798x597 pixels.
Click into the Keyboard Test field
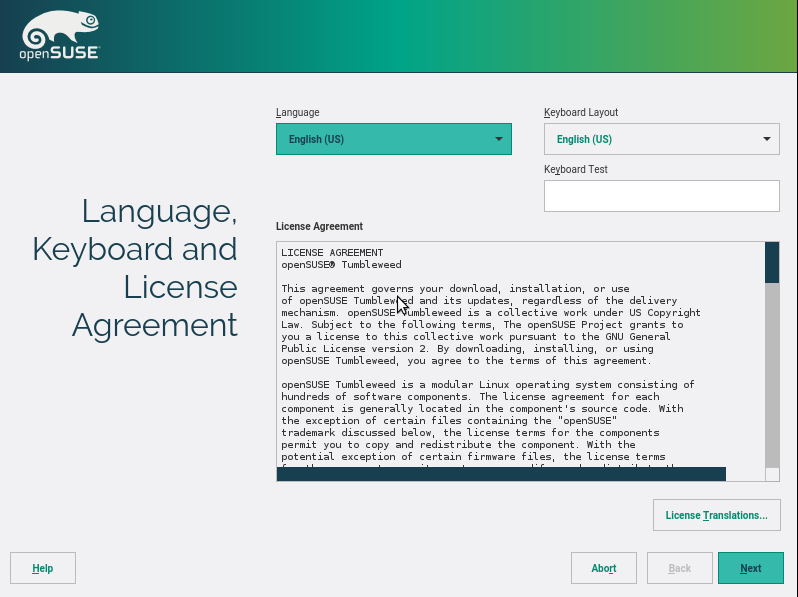pos(662,196)
